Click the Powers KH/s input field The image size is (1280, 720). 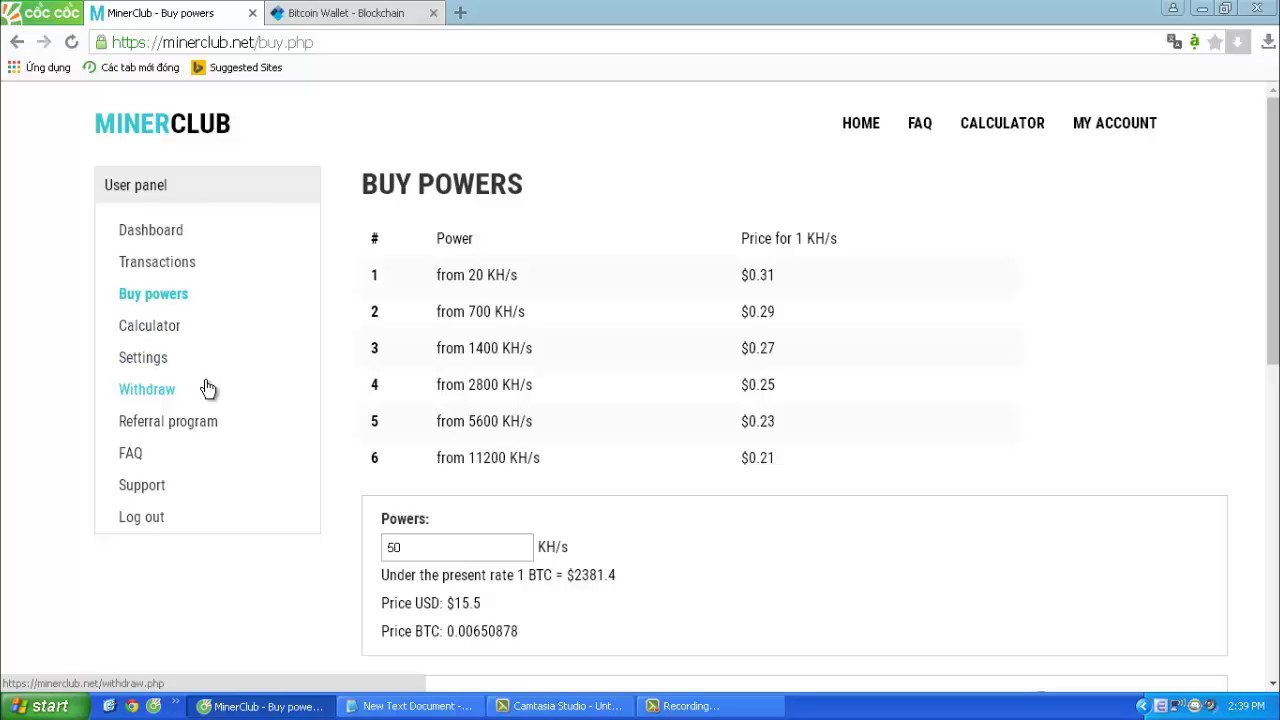pos(457,547)
